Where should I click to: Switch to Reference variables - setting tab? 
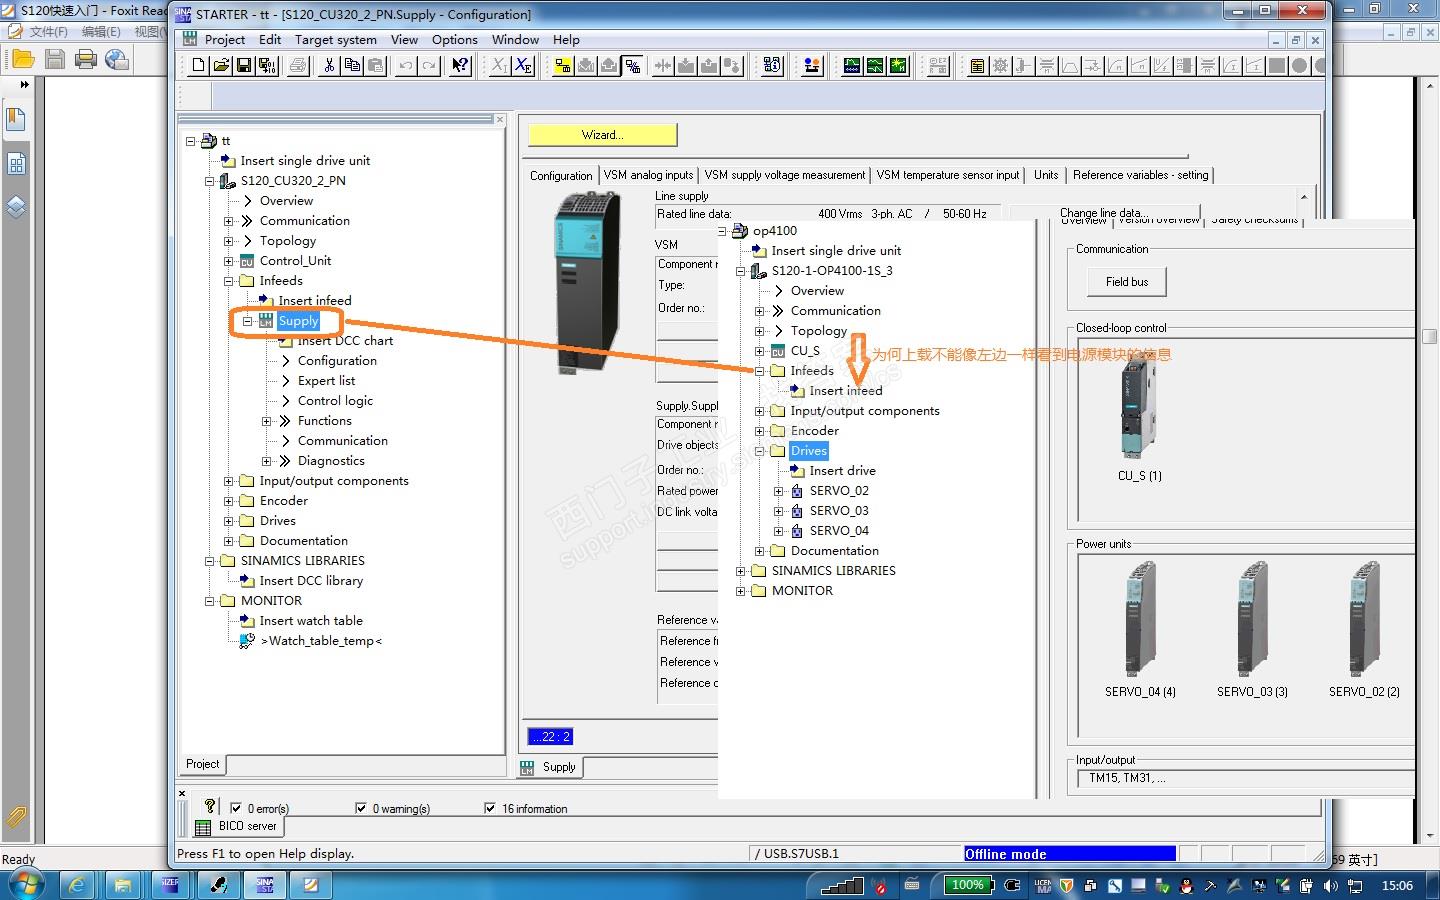pos(1140,175)
